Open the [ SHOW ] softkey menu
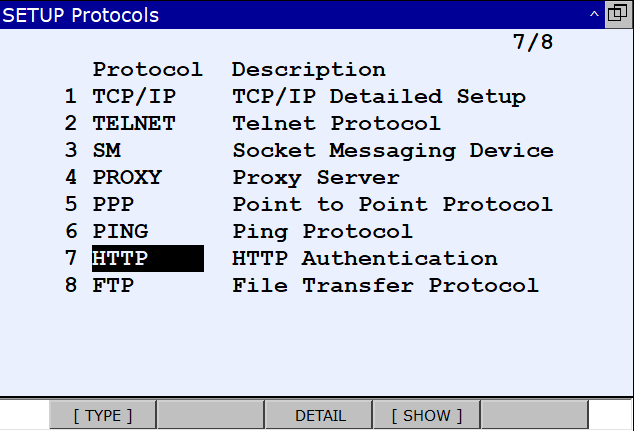This screenshot has height=431, width=634. [427, 415]
